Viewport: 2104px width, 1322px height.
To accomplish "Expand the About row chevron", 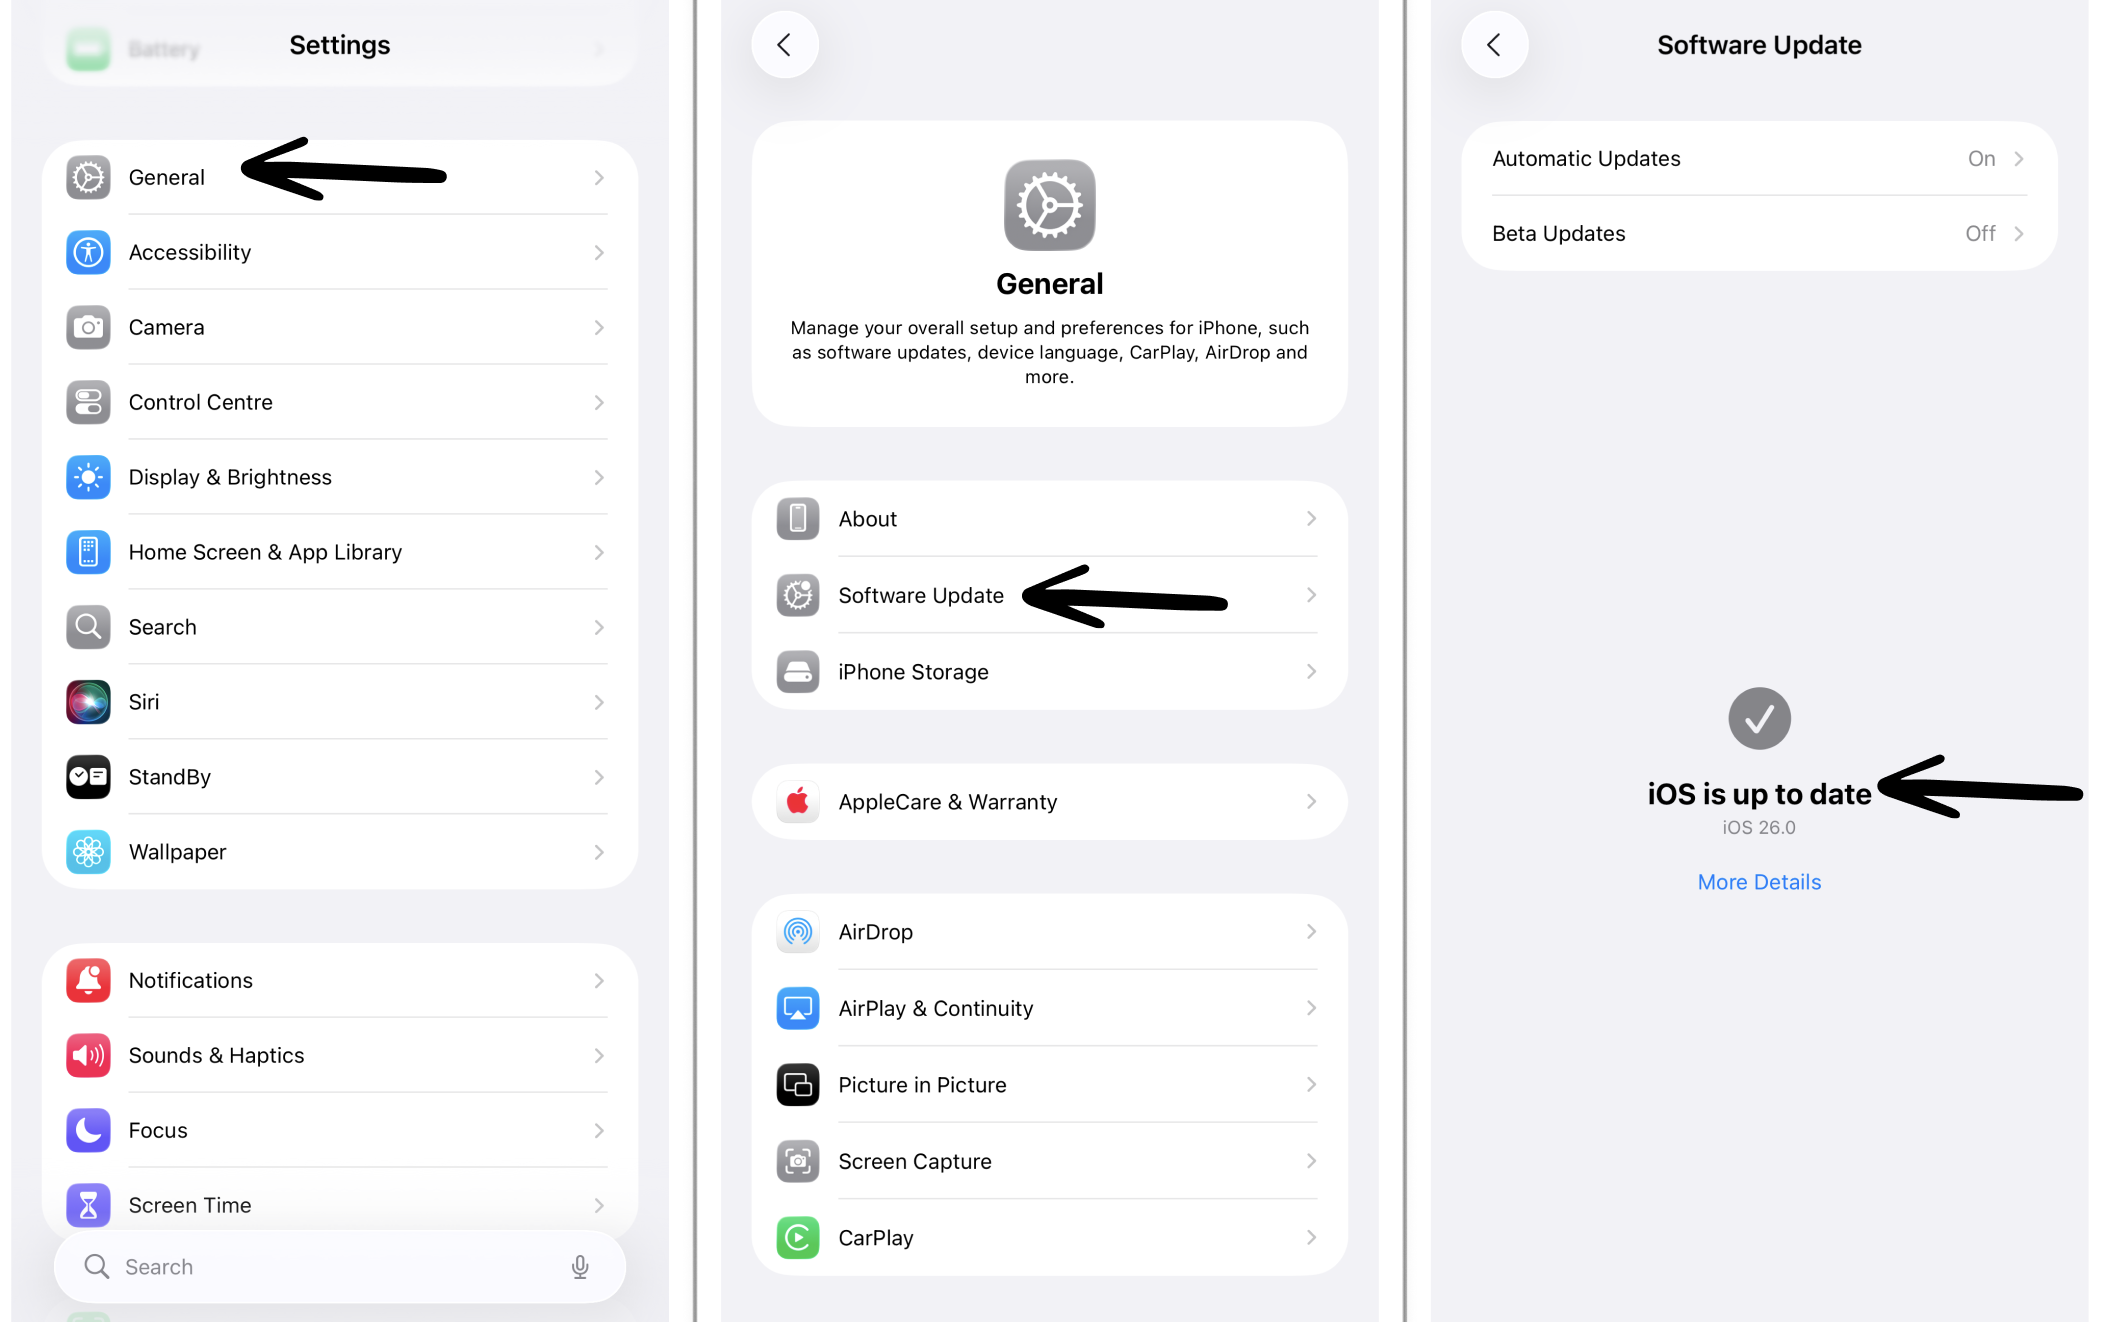I will (1311, 519).
